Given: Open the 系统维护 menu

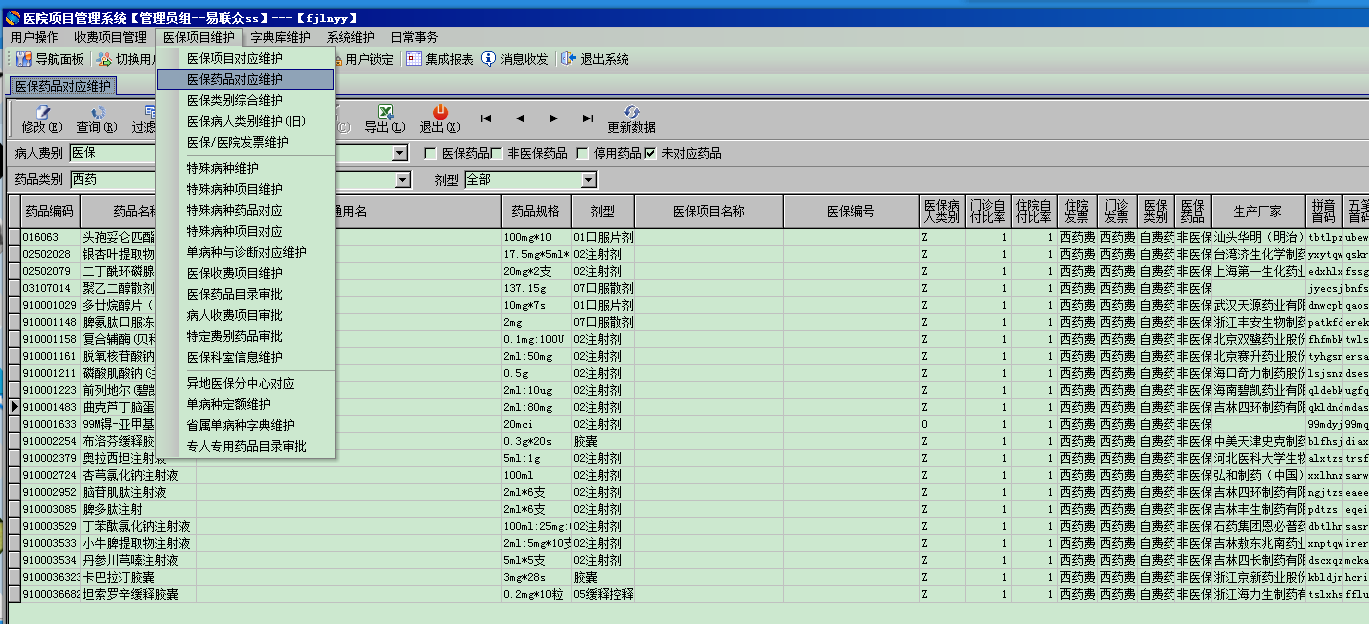Looking at the screenshot, I should click(351, 37).
